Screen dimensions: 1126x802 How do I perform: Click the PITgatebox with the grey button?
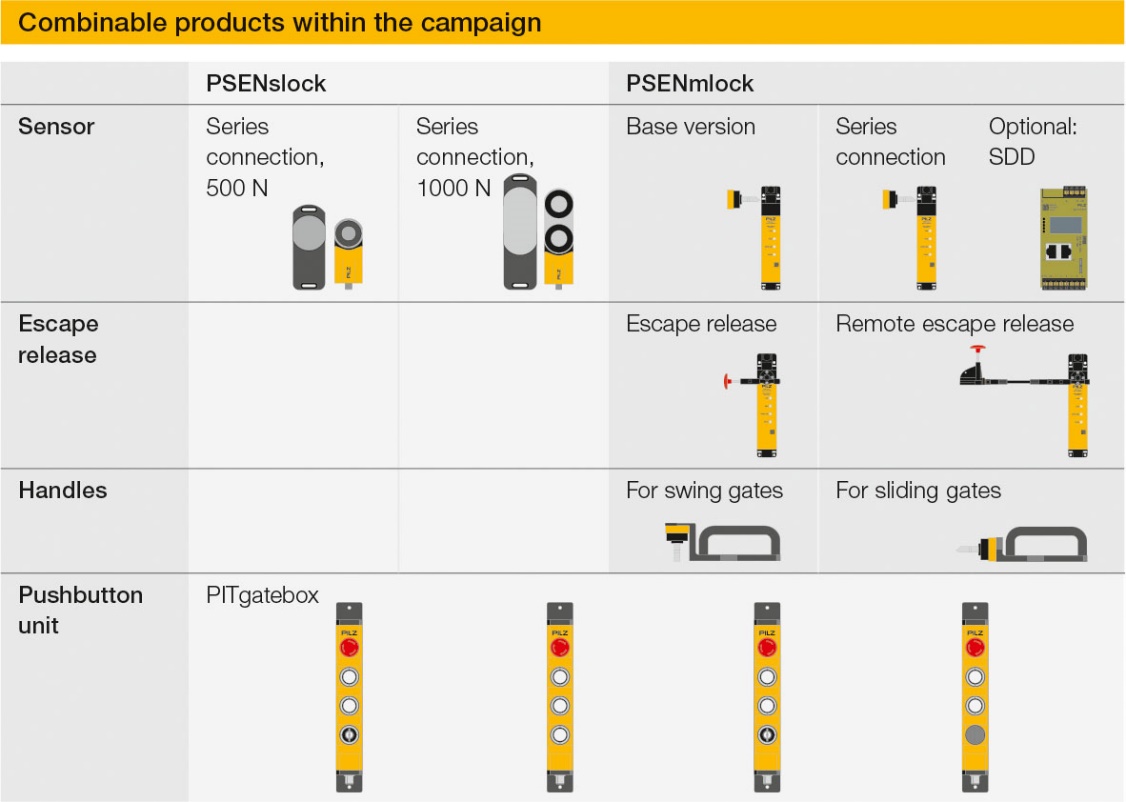click(974, 696)
